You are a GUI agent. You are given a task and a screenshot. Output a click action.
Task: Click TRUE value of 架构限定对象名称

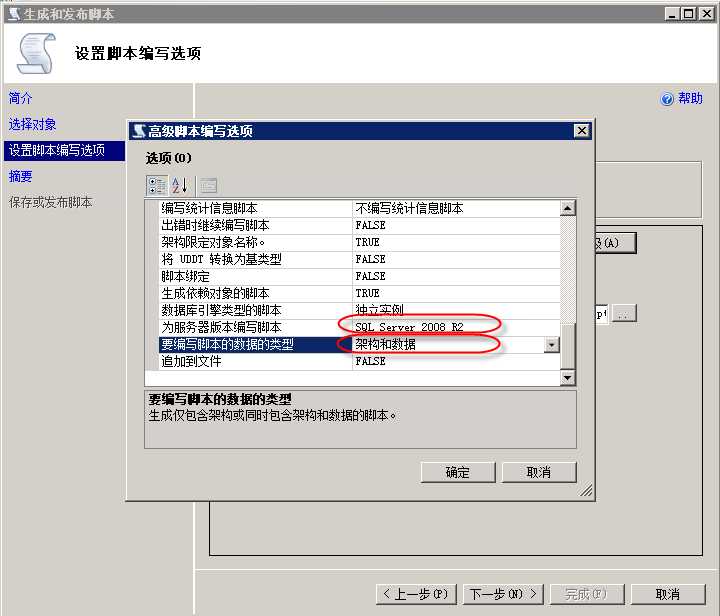(x=456, y=242)
